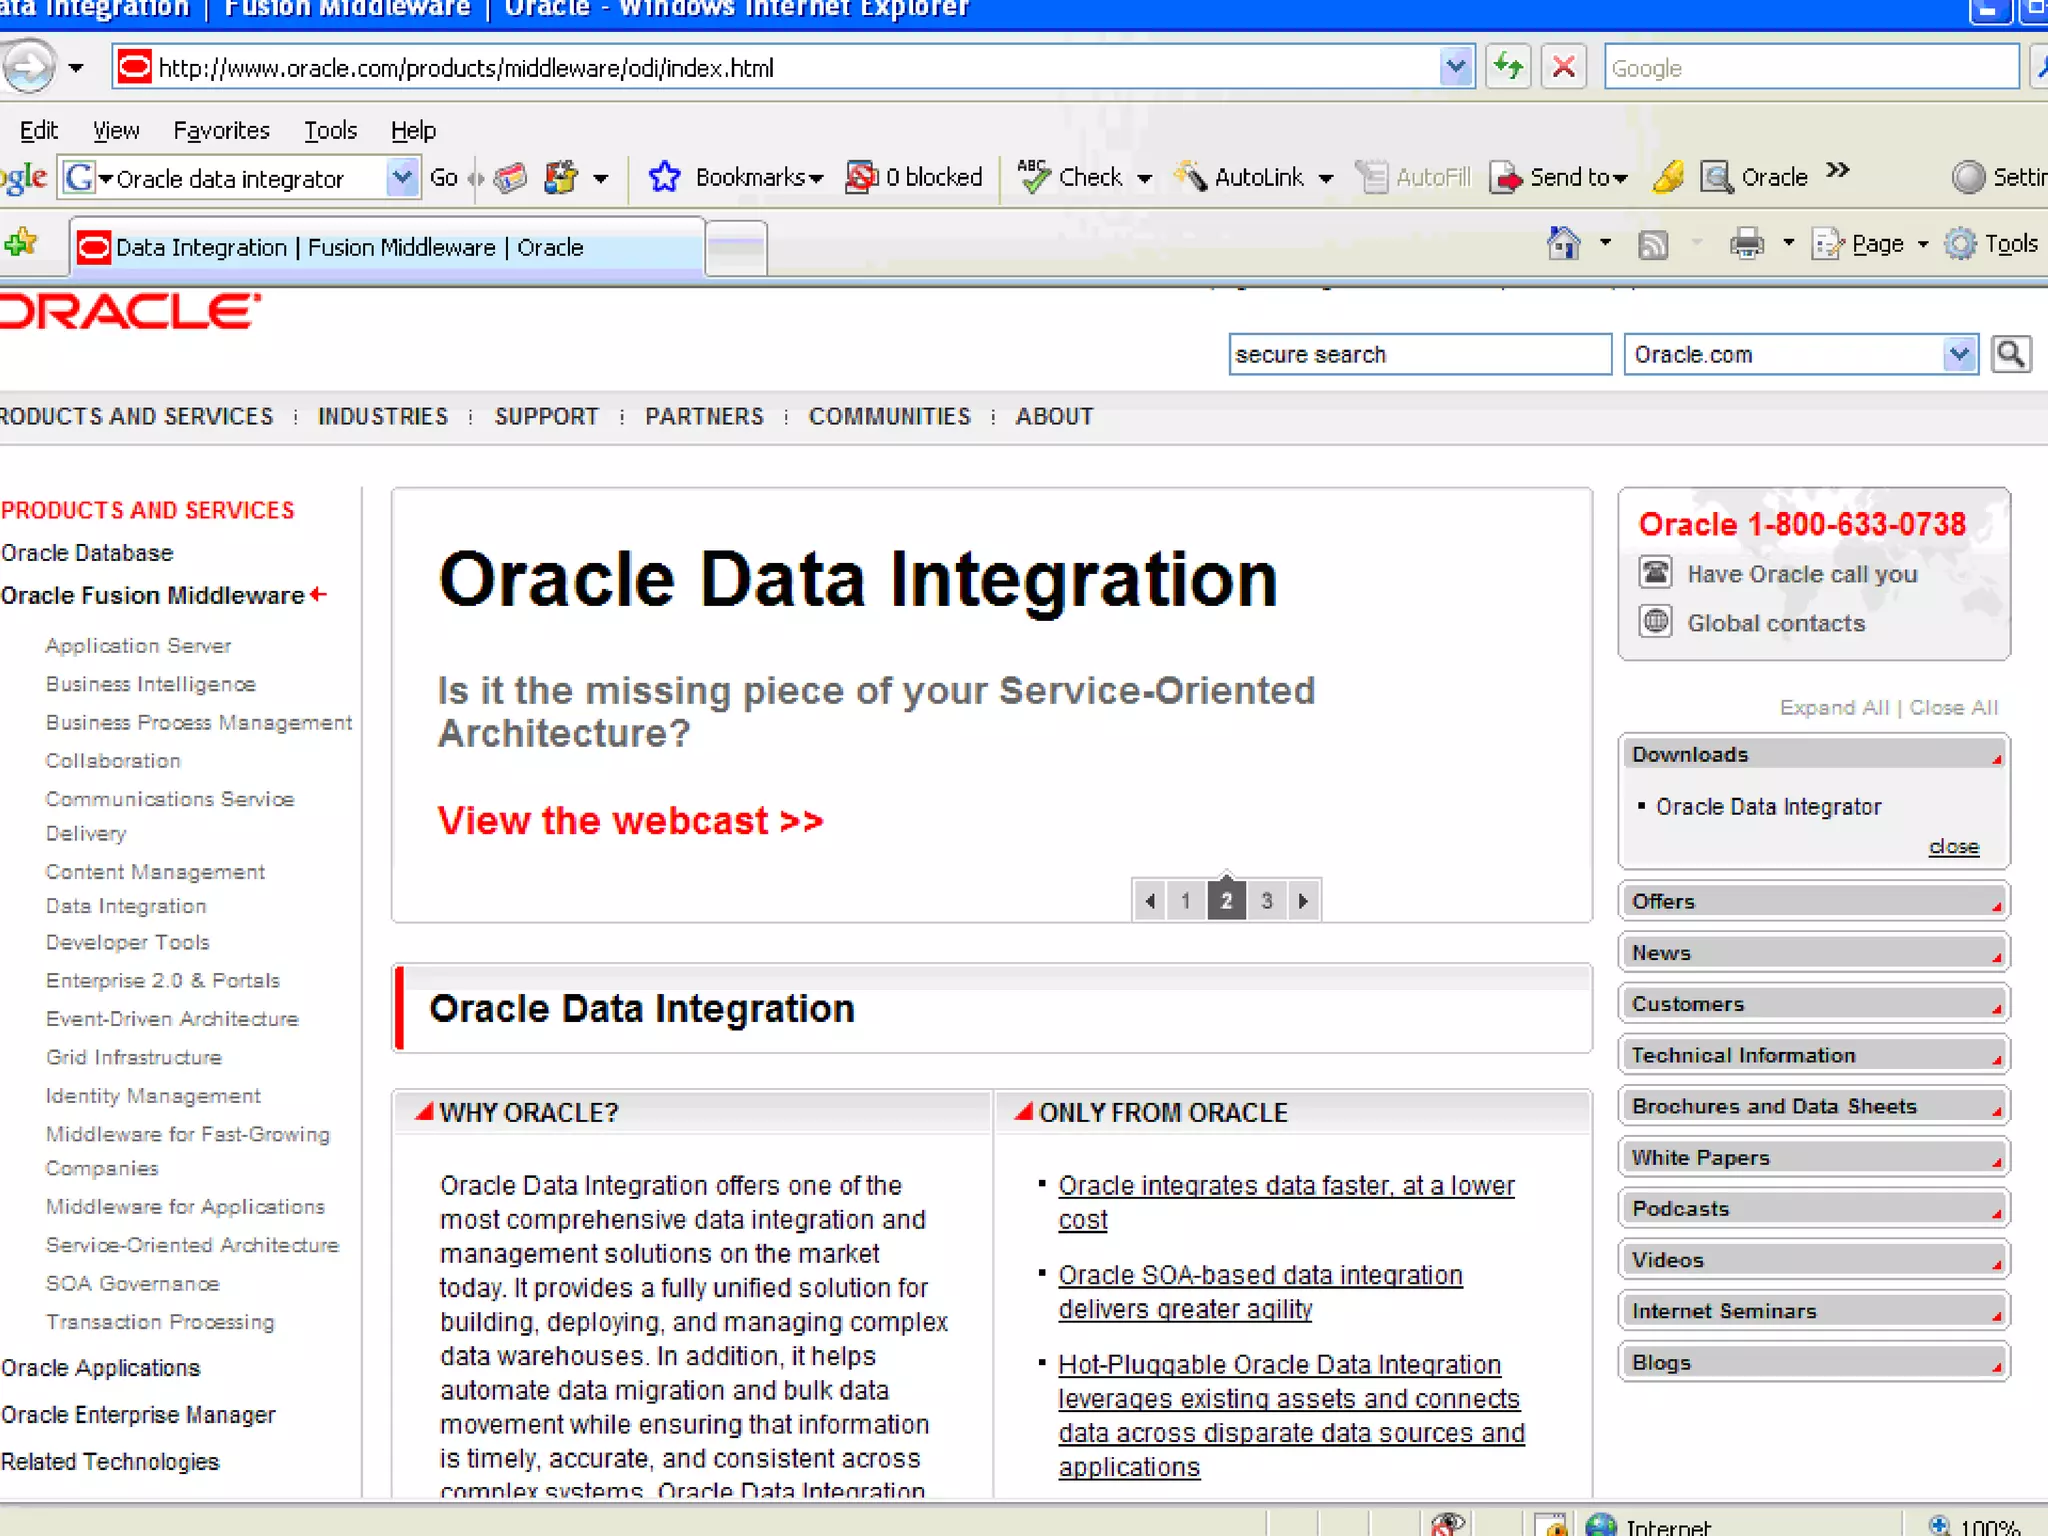2048x1536 pixels.
Task: Click the View the webcast link
Action: click(x=630, y=821)
